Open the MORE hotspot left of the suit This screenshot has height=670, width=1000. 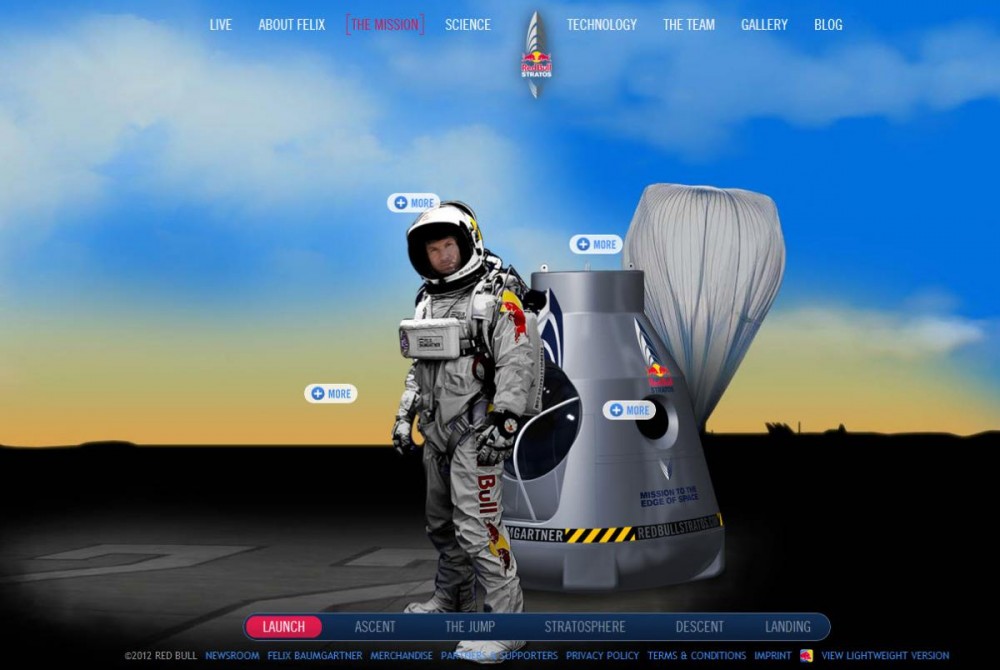[x=330, y=393]
